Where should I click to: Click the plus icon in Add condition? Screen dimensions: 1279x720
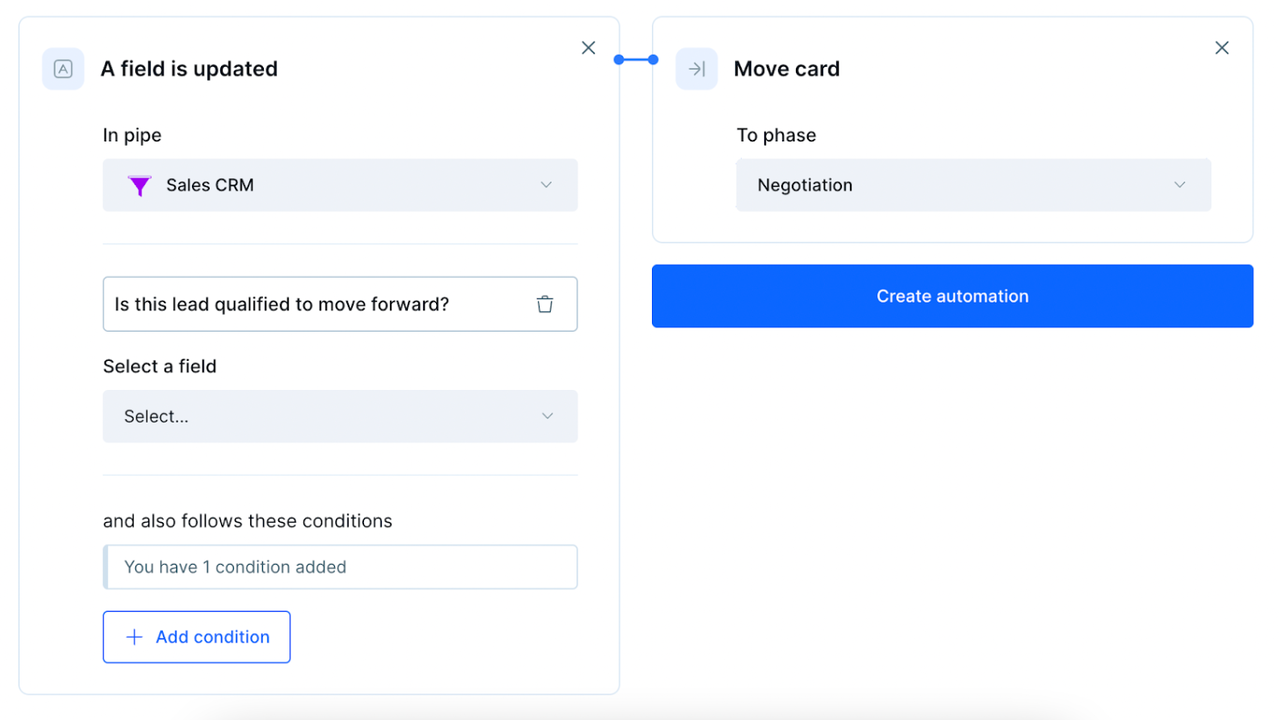click(x=134, y=637)
